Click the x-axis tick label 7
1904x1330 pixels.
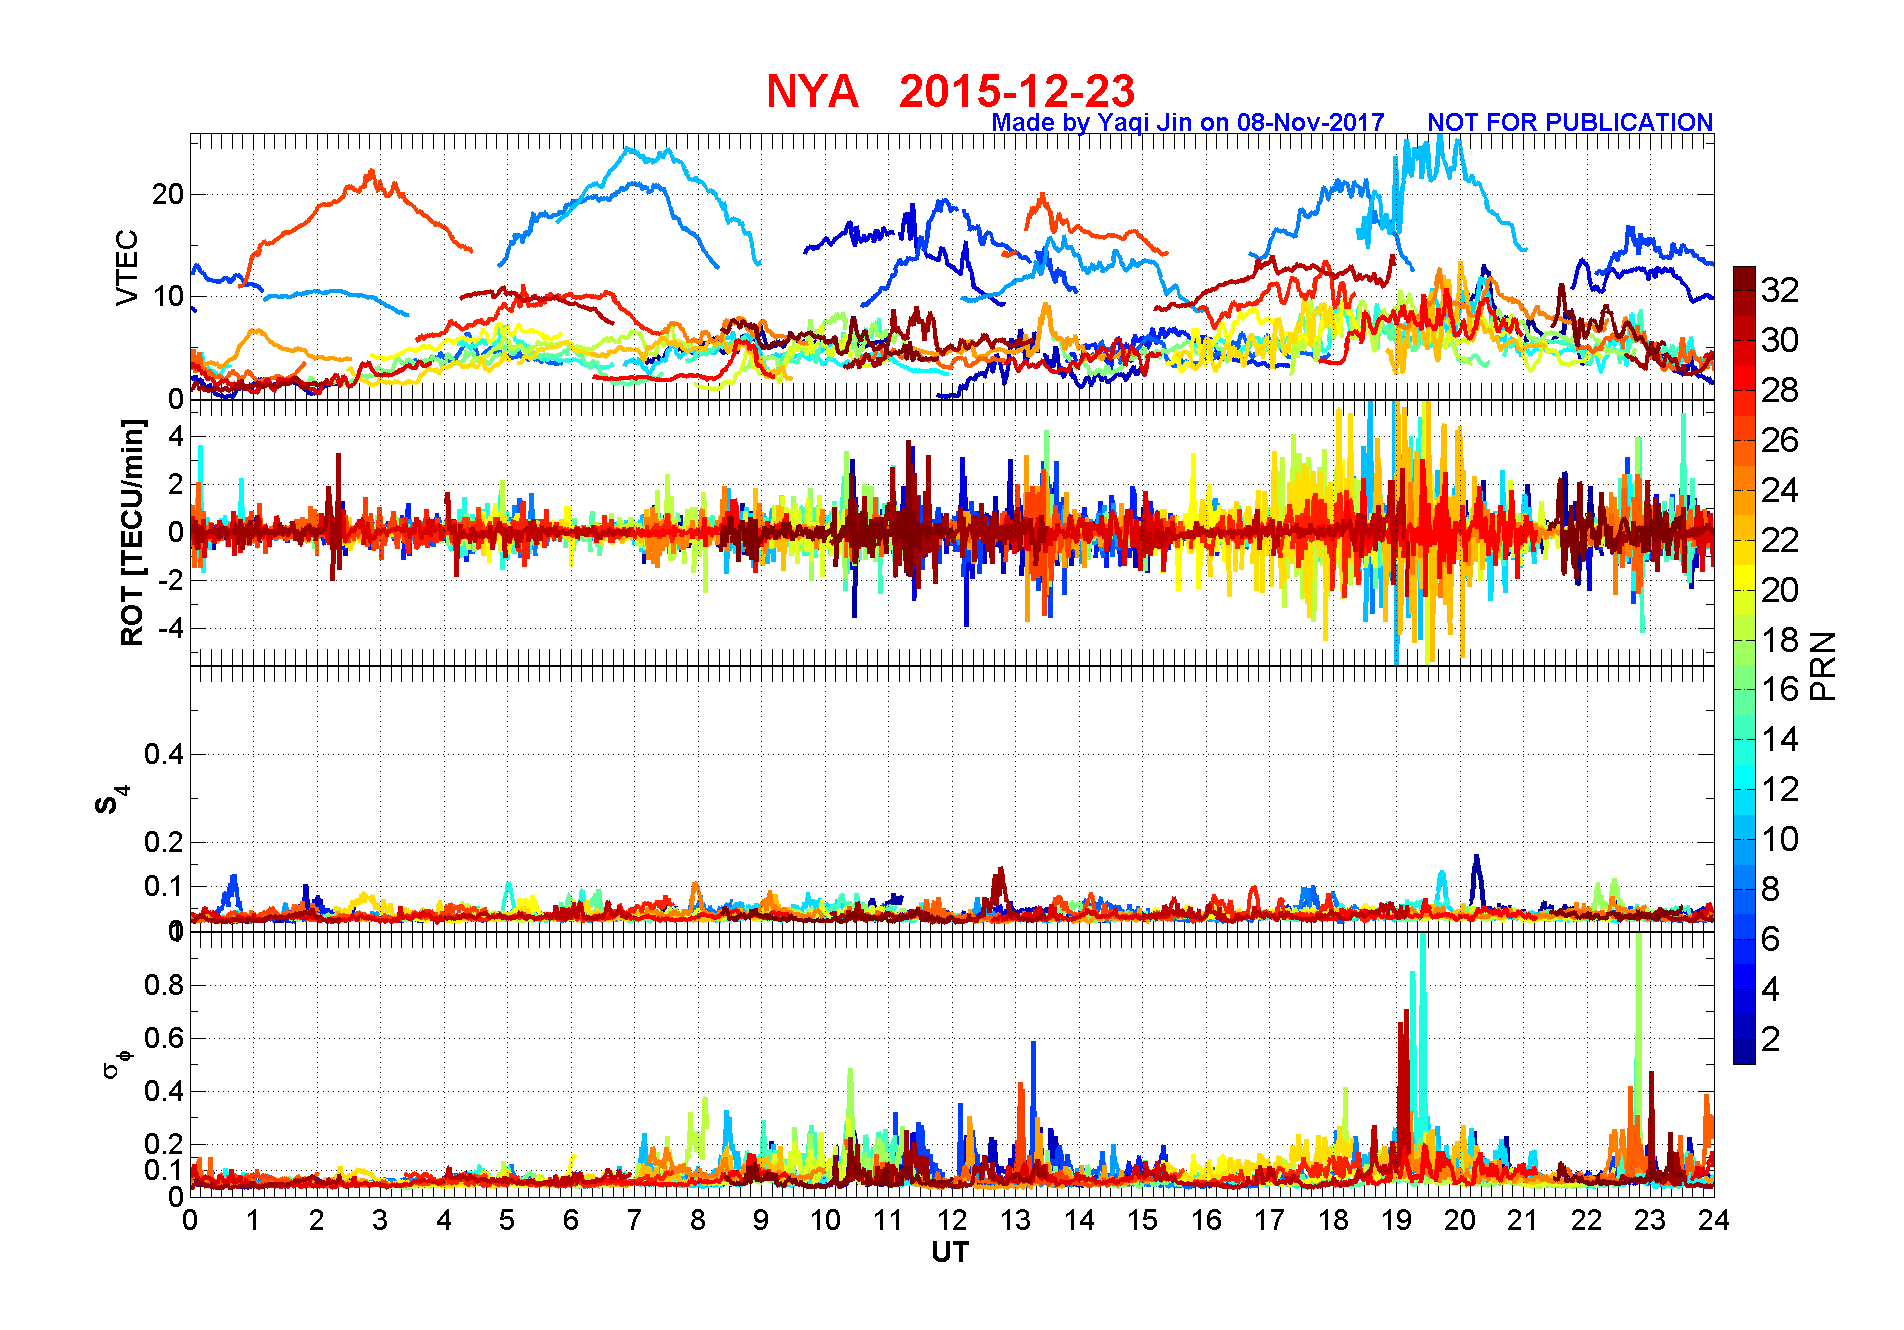[x=634, y=1220]
